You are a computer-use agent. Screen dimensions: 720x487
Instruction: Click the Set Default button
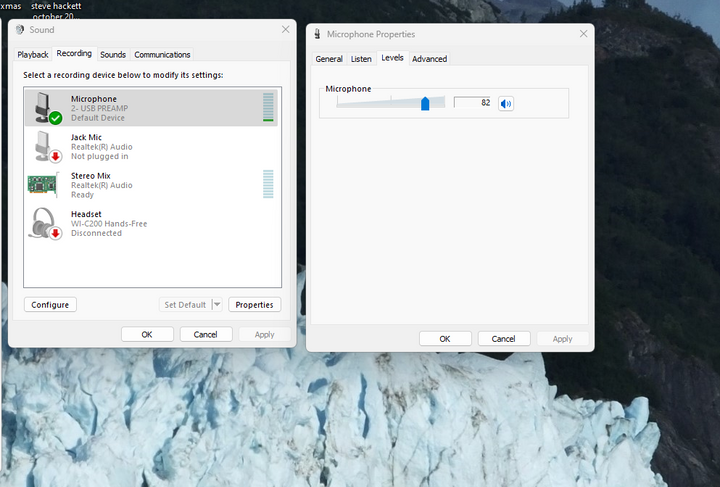pos(185,305)
